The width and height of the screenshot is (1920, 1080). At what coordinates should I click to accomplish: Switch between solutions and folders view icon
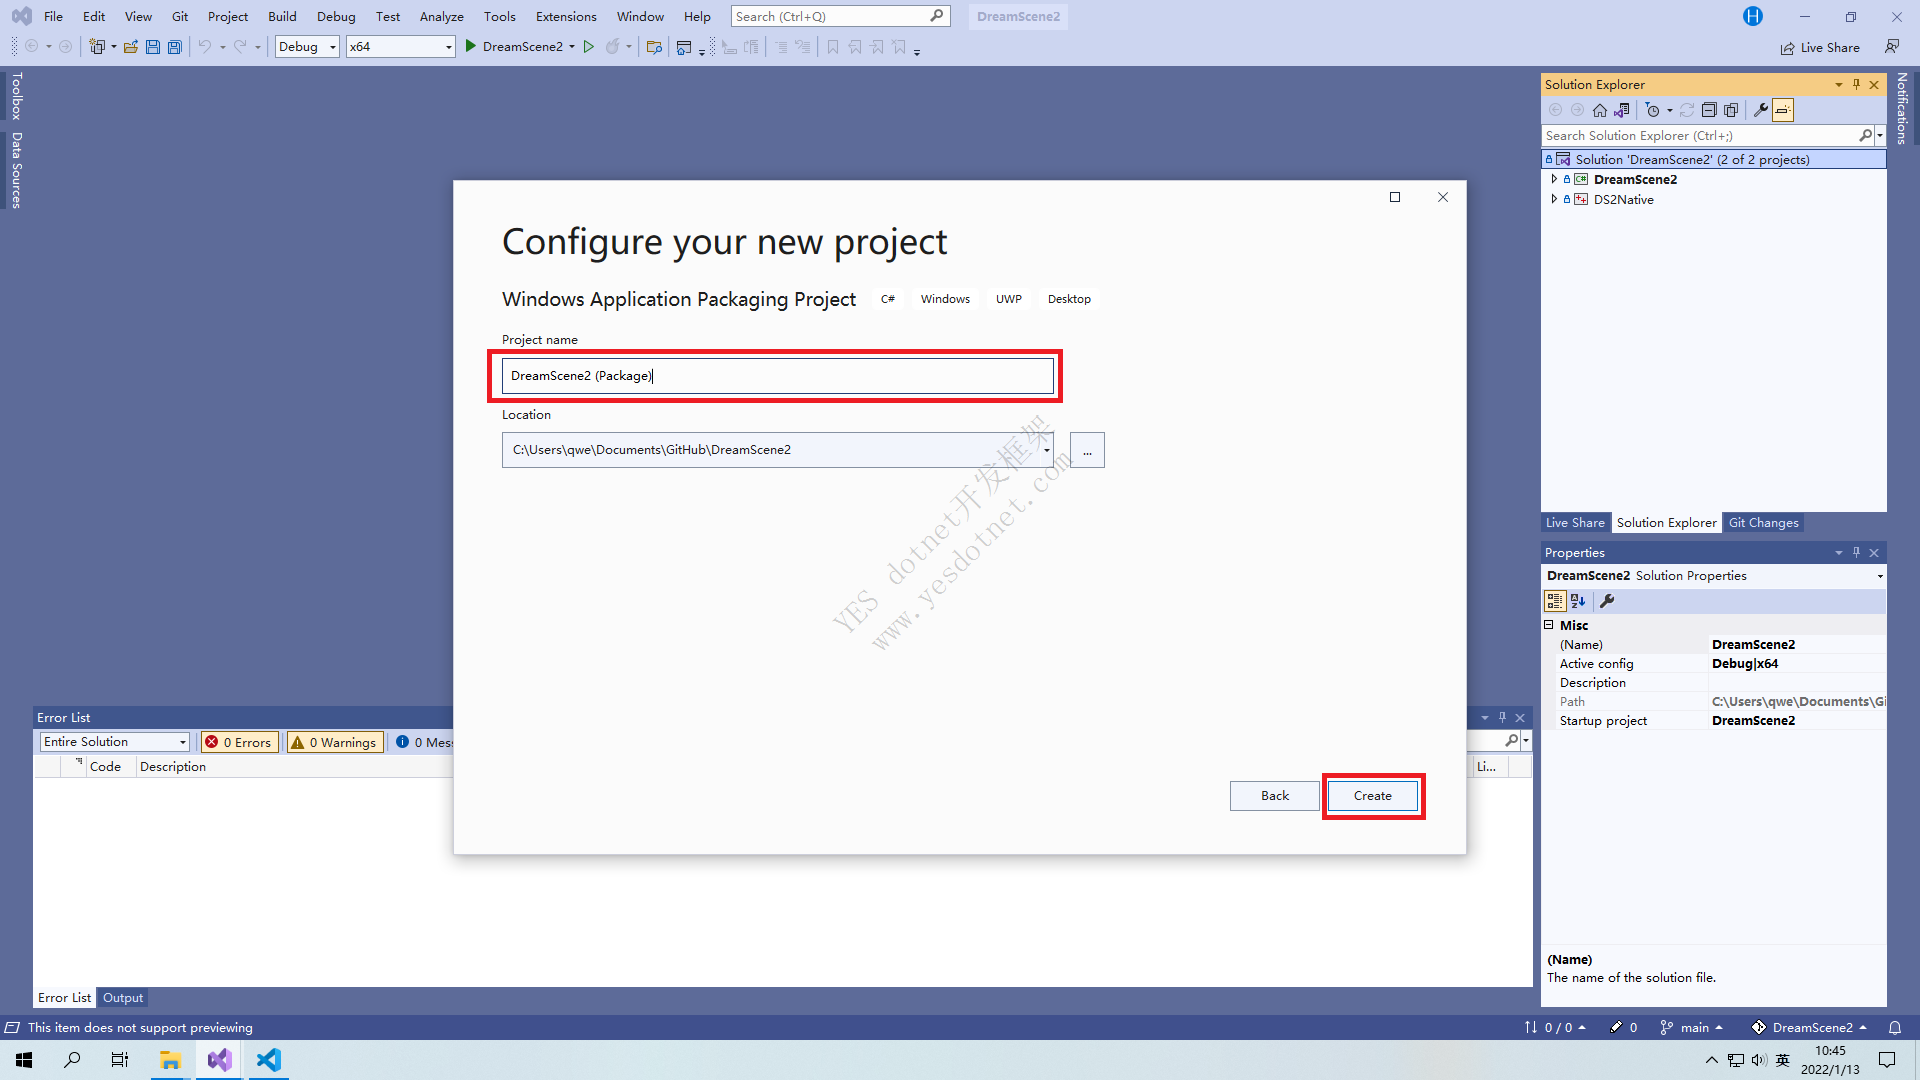coord(1622,110)
